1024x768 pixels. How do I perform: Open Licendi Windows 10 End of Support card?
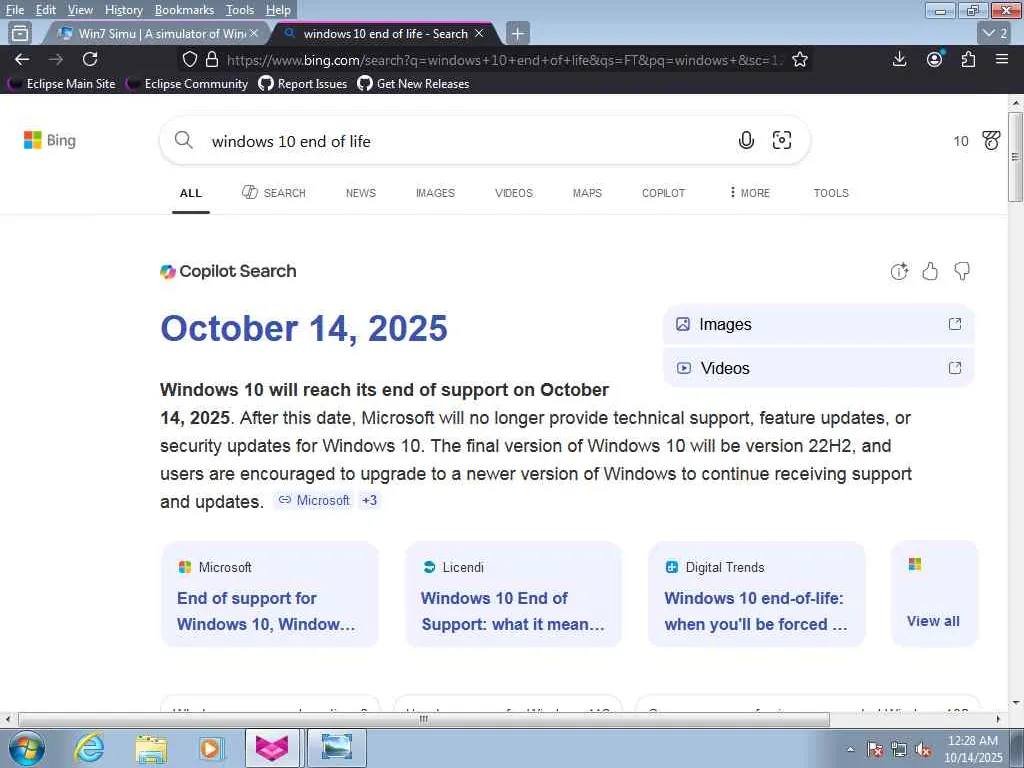[513, 594]
